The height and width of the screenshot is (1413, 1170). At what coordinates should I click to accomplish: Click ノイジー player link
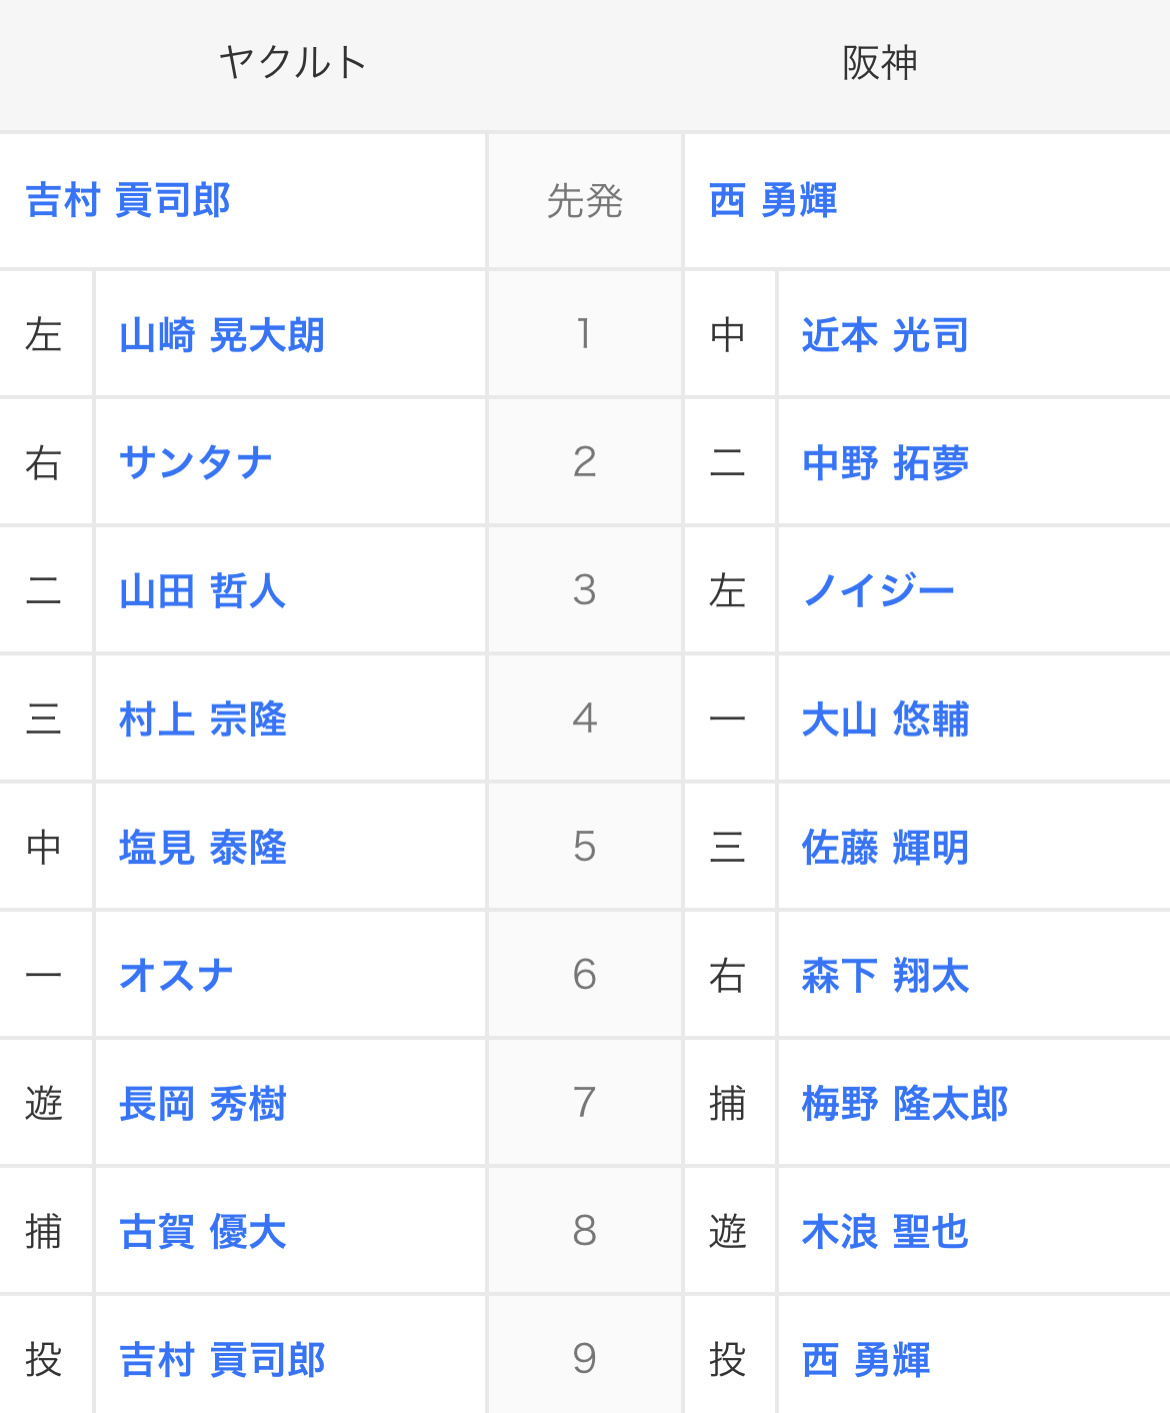[x=879, y=591]
